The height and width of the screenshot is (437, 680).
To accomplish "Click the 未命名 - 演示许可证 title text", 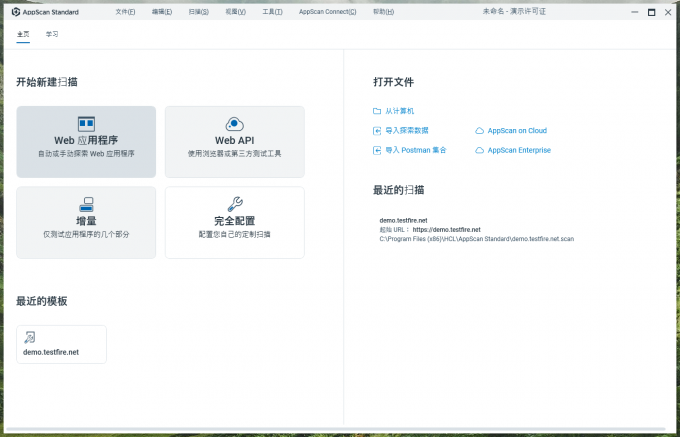I will point(514,12).
